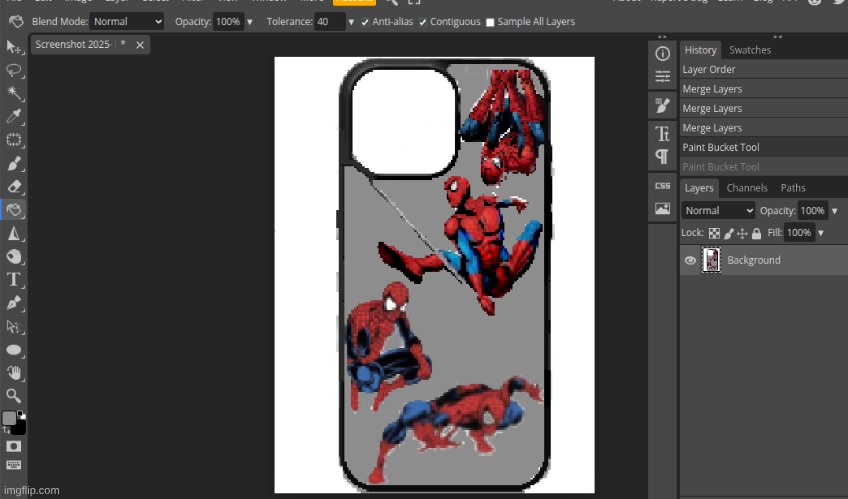Click the Layers panel Opacity value field
The width and height of the screenshot is (848, 499).
point(813,210)
